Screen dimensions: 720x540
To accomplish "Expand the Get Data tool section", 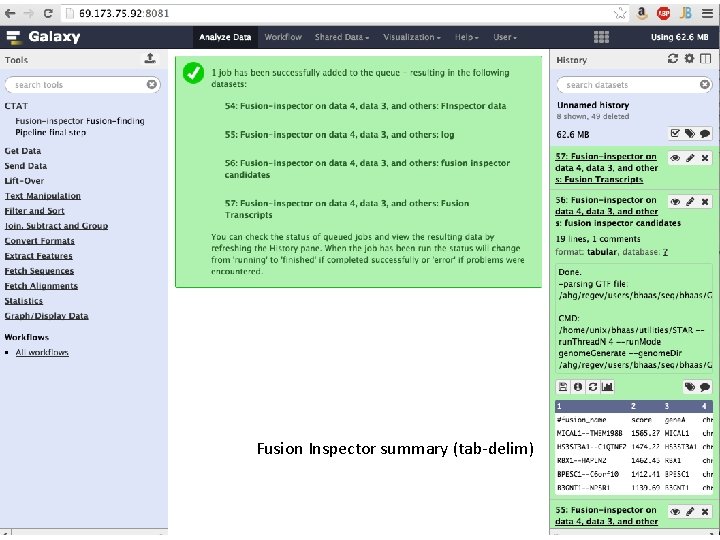I will [22, 151].
